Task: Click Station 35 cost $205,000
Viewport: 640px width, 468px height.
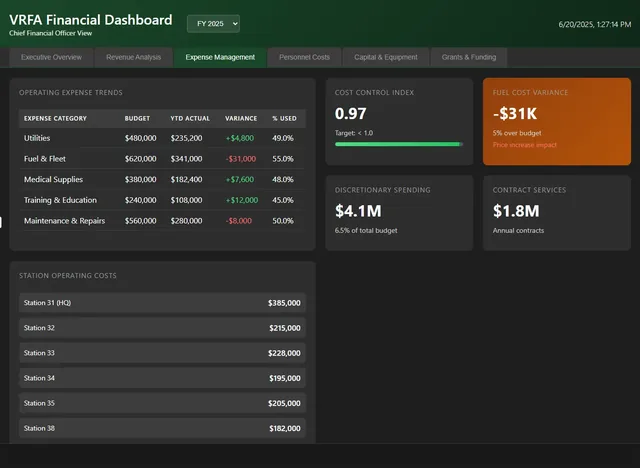Action: coord(284,403)
